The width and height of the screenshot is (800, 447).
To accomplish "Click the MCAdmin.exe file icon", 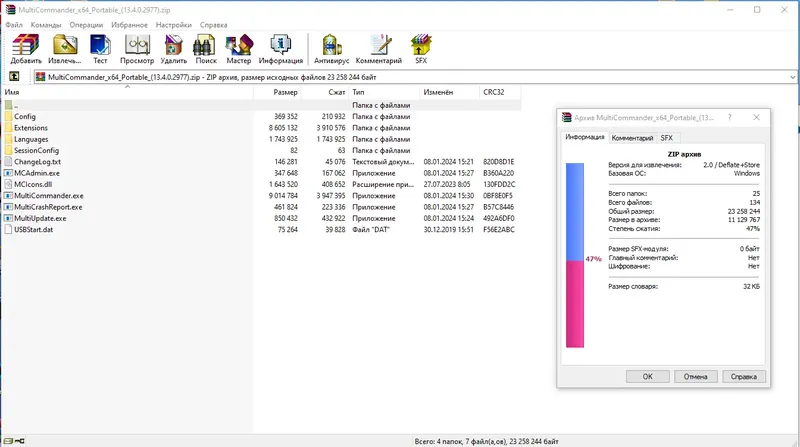I will pyautogui.click(x=9, y=173).
